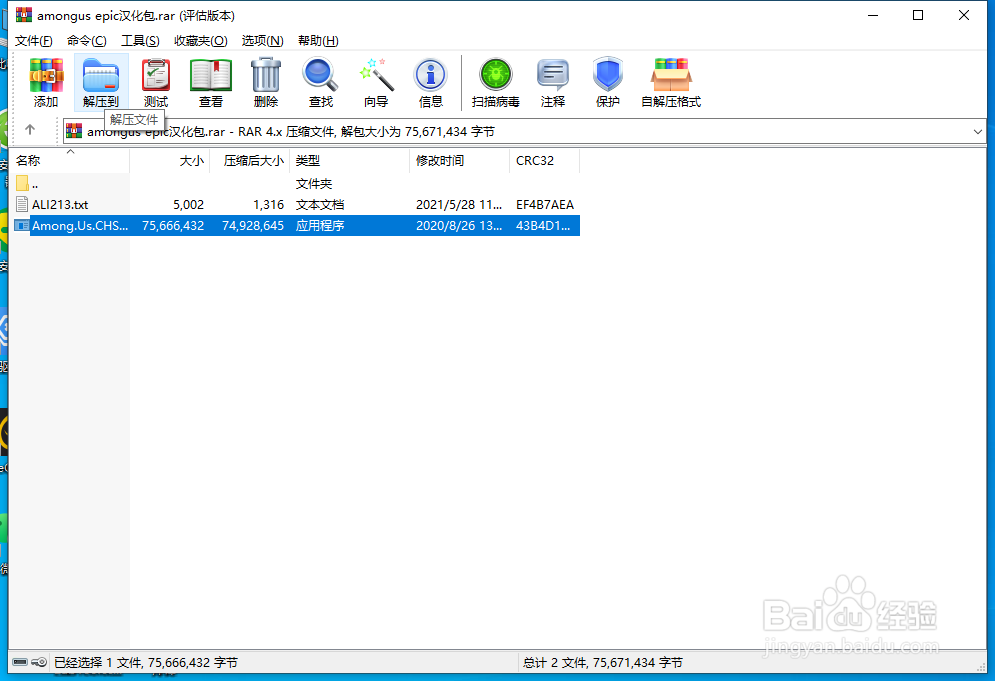Click the Extract To (解压到) icon
The height and width of the screenshot is (681, 995).
click(101, 83)
